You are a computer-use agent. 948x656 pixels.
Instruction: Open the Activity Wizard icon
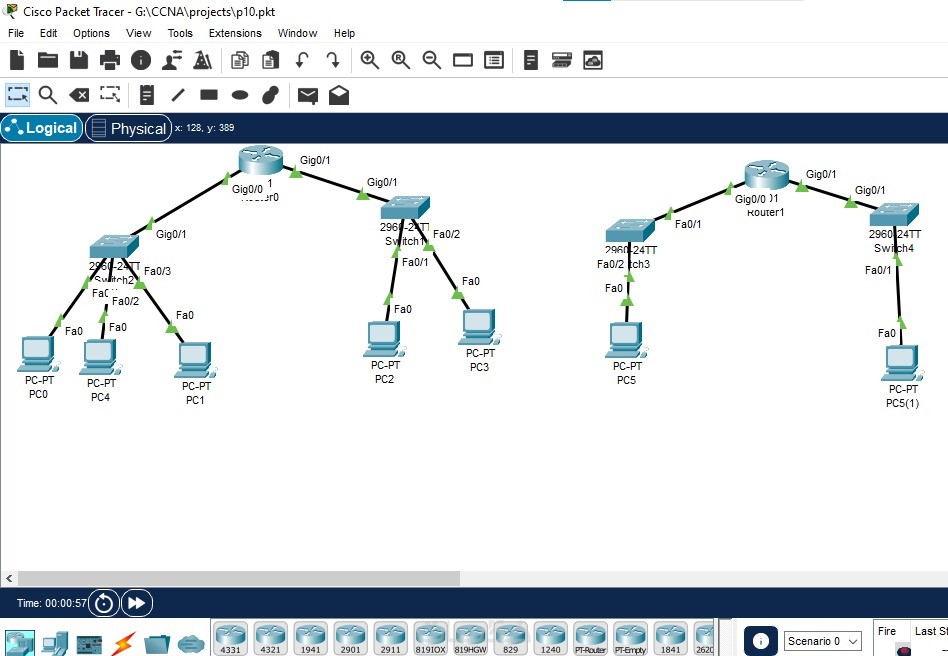pos(172,60)
